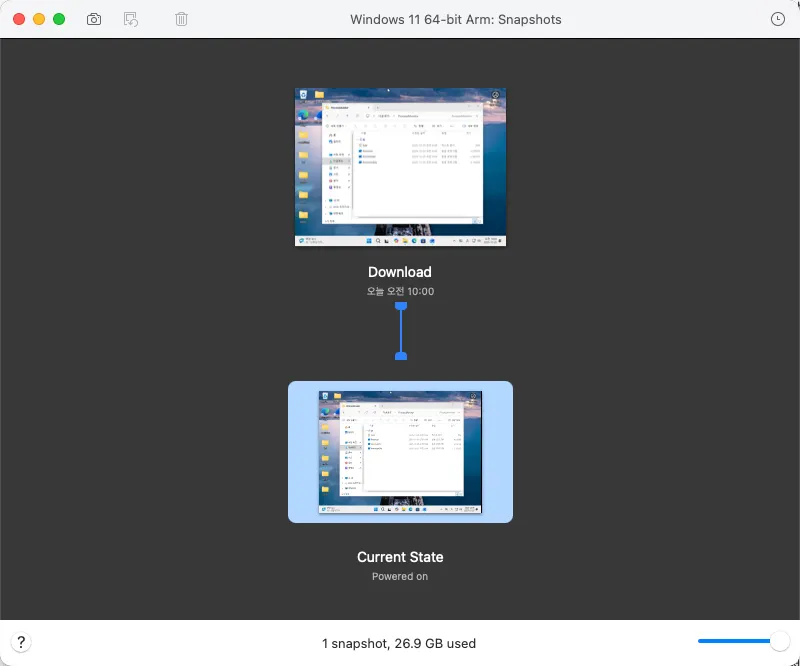800x666 pixels.
Task: Select the Current State thumbnail
Action: point(400,452)
